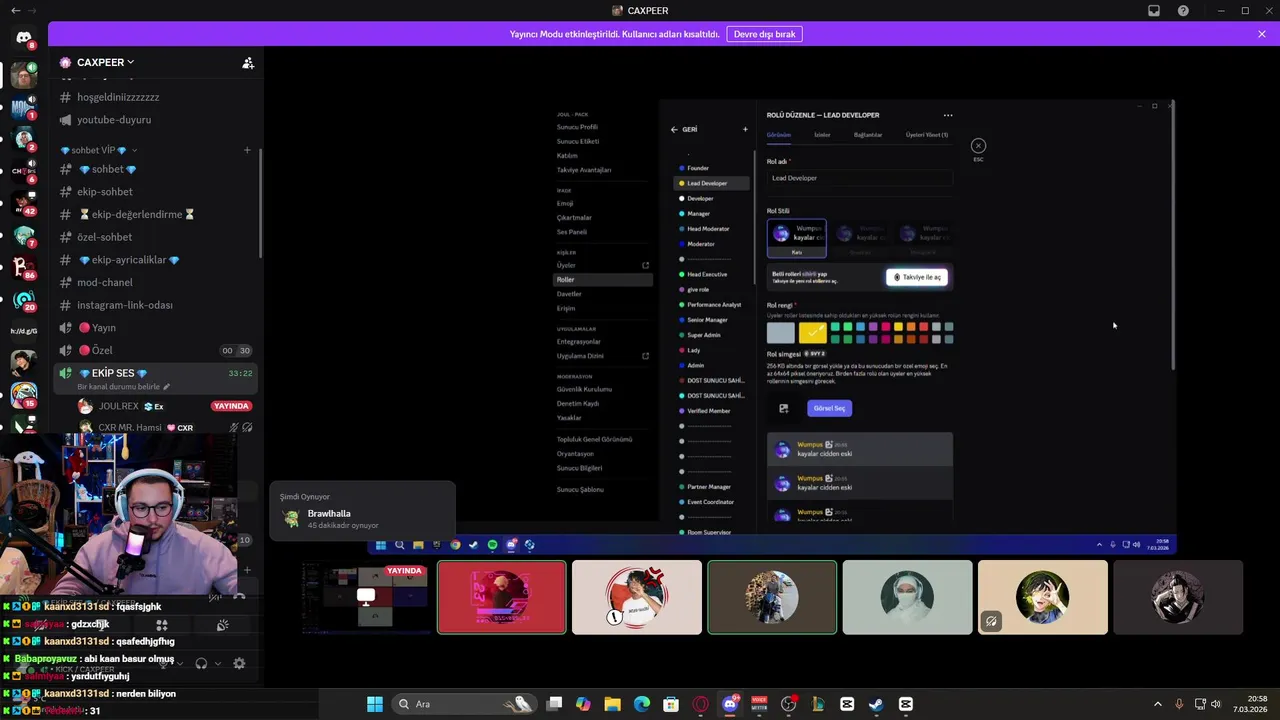The width and height of the screenshot is (1280, 720).
Task: Open the server icon with 20 badge
Action: pyautogui.click(x=24, y=299)
